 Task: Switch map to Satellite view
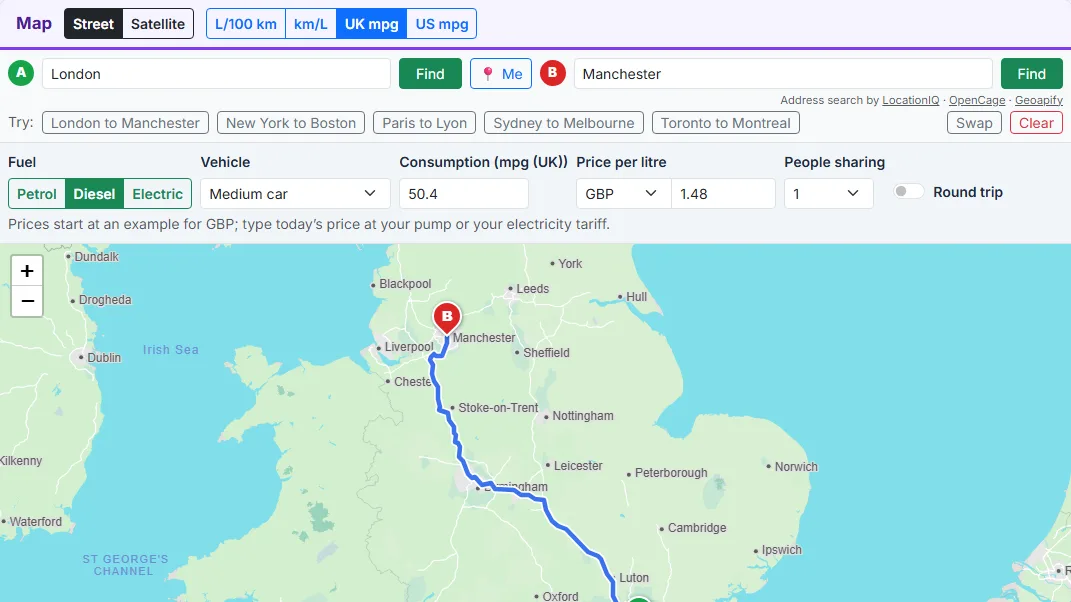pyautogui.click(x=158, y=24)
